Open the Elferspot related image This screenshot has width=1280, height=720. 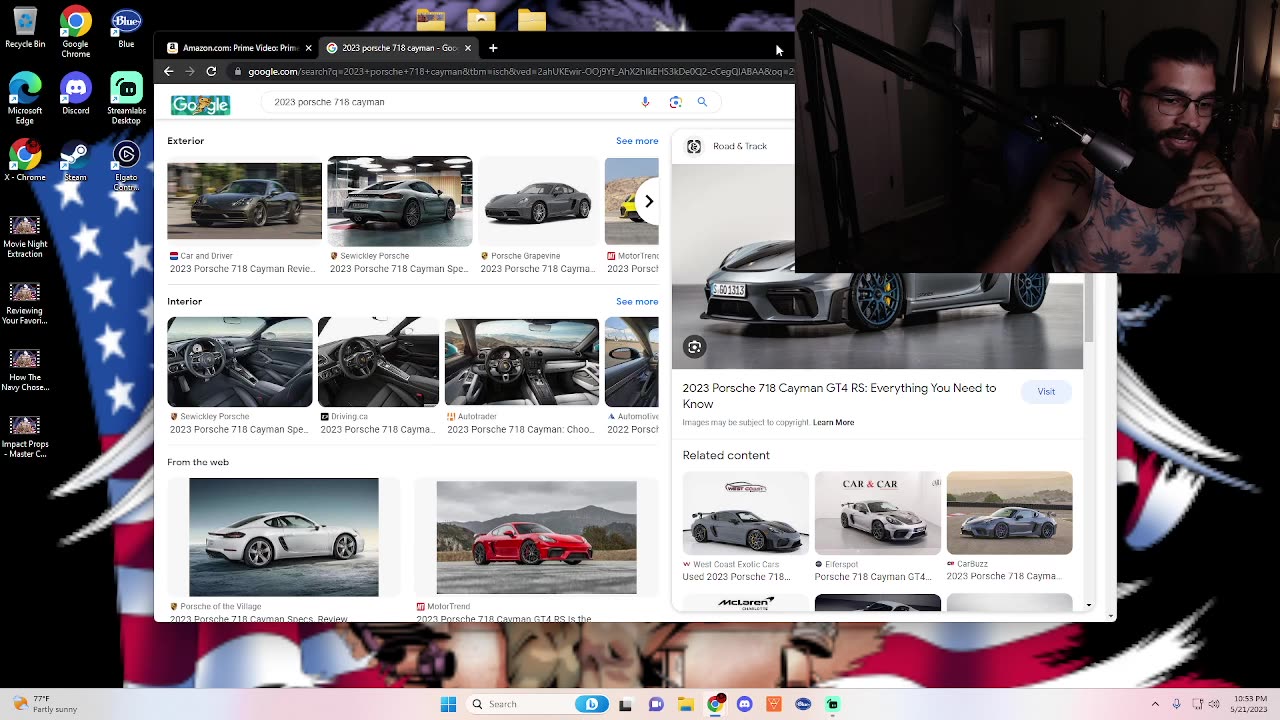(x=877, y=513)
